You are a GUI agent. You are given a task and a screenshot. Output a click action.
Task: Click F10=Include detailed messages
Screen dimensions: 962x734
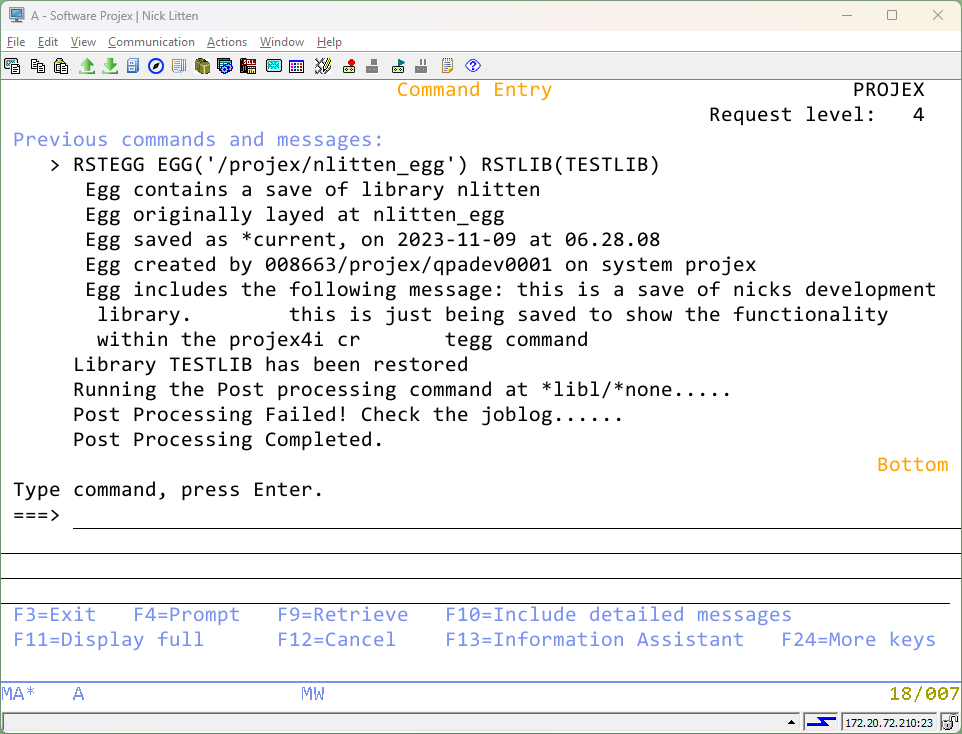point(618,614)
